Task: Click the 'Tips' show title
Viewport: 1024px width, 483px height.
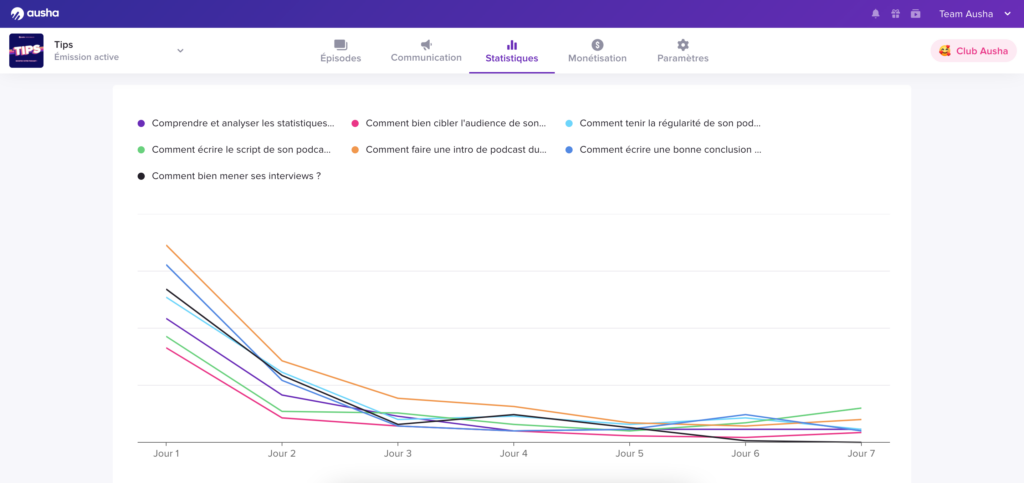Action: point(63,44)
